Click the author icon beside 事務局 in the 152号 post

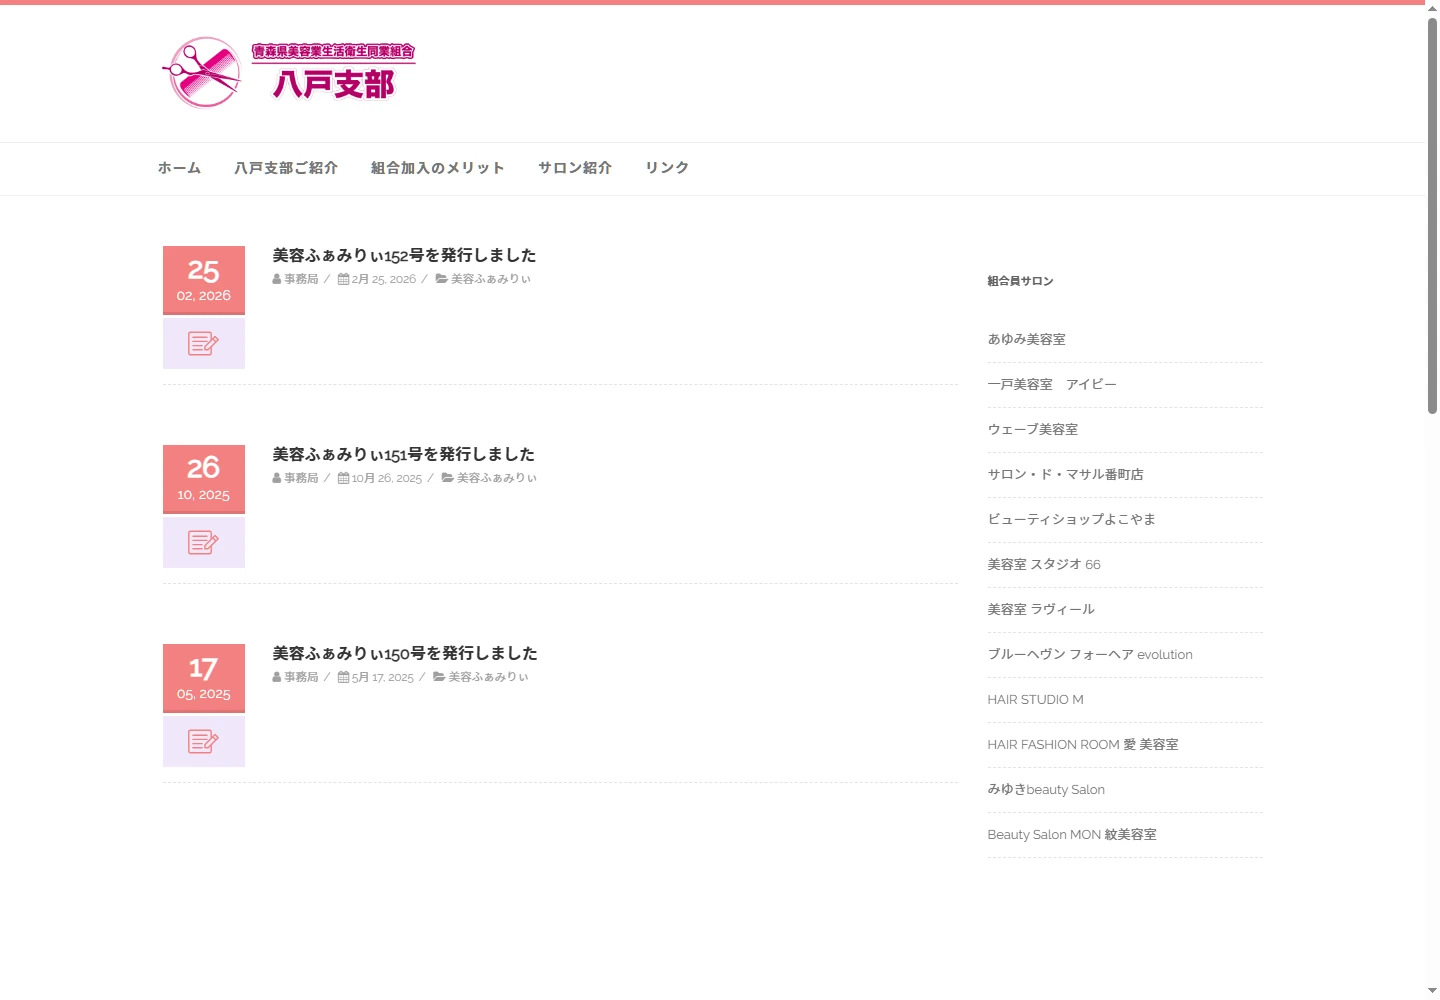tap(277, 279)
